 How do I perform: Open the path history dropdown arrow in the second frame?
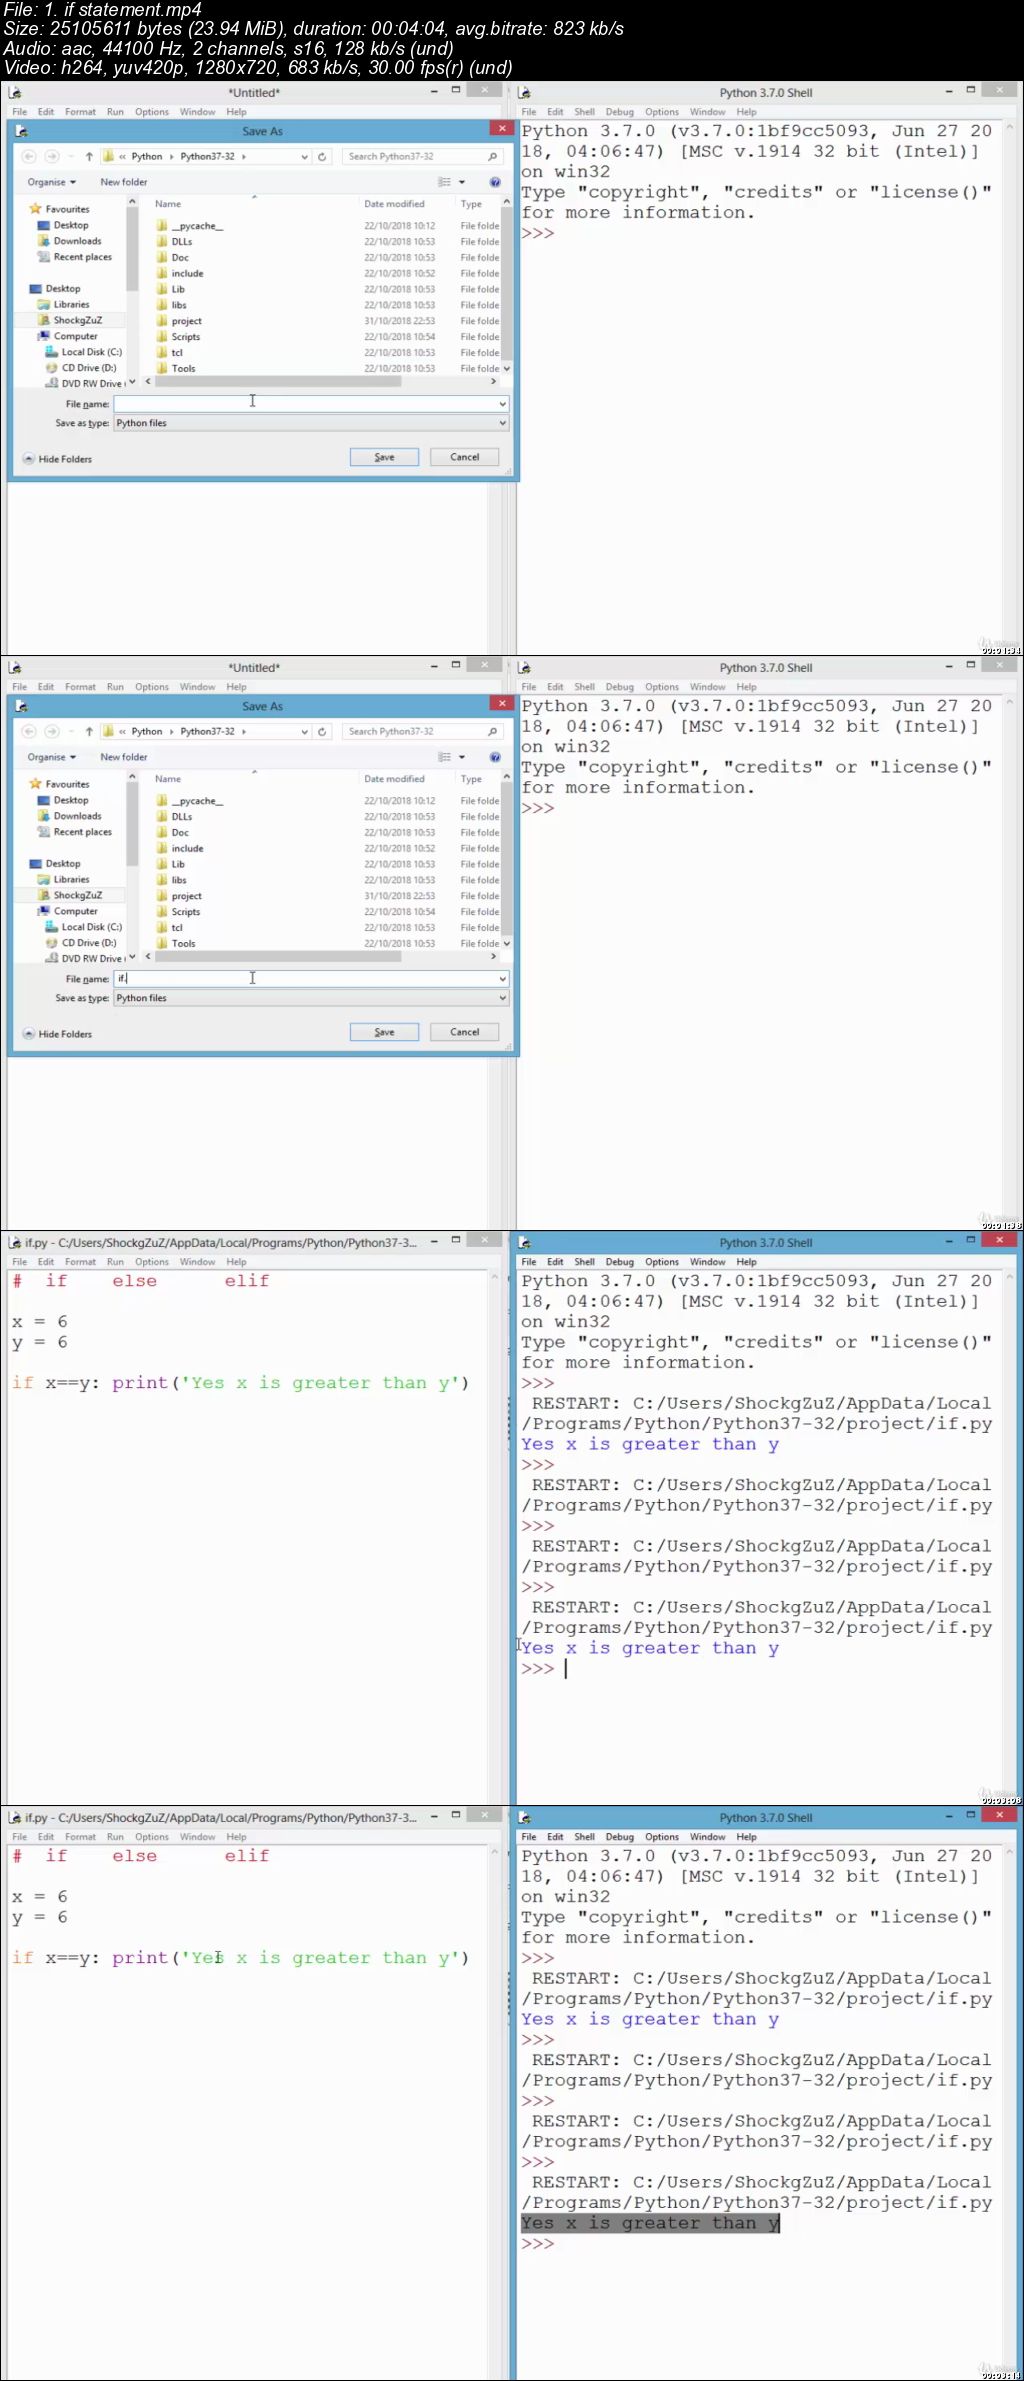[x=304, y=731]
